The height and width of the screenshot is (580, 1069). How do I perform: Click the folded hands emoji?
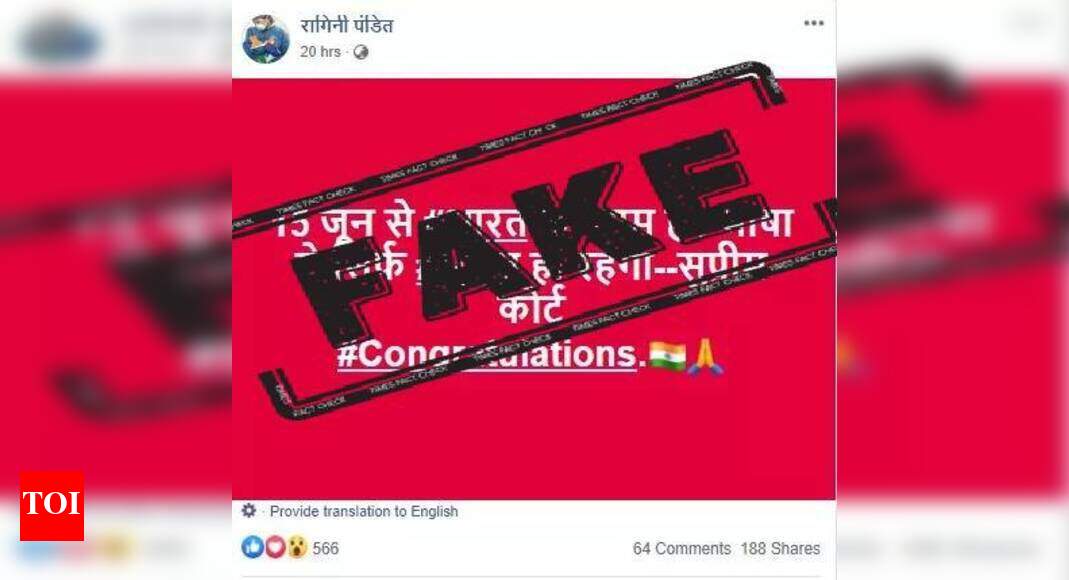(705, 356)
